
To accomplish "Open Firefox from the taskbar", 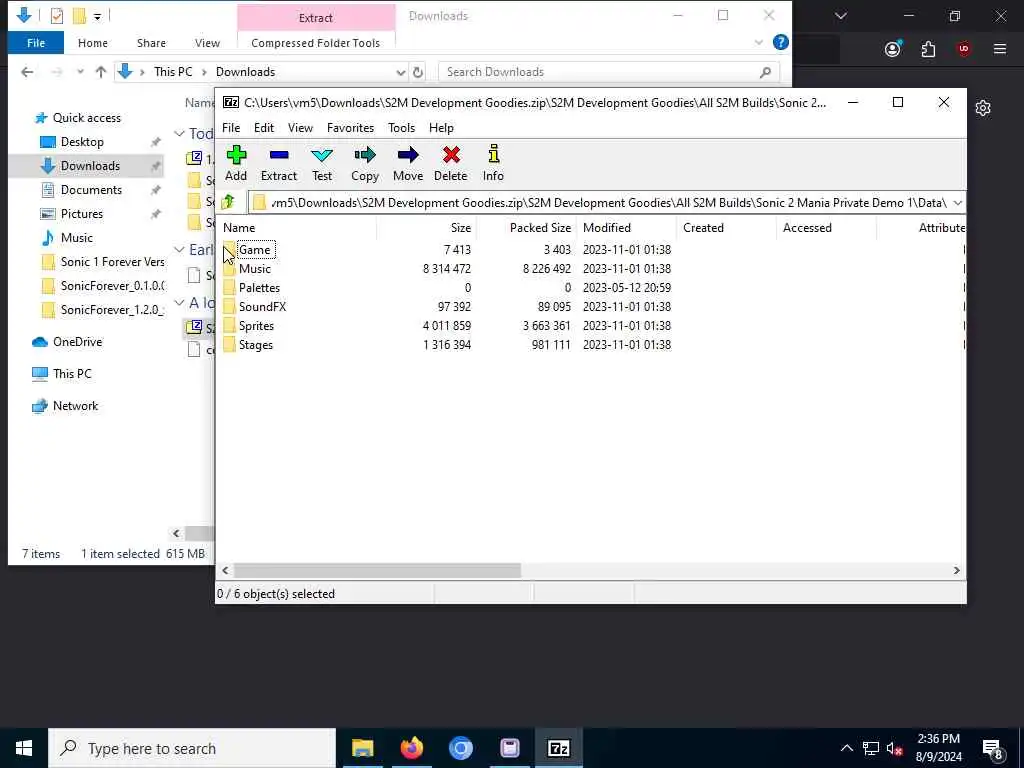I will click(411, 748).
